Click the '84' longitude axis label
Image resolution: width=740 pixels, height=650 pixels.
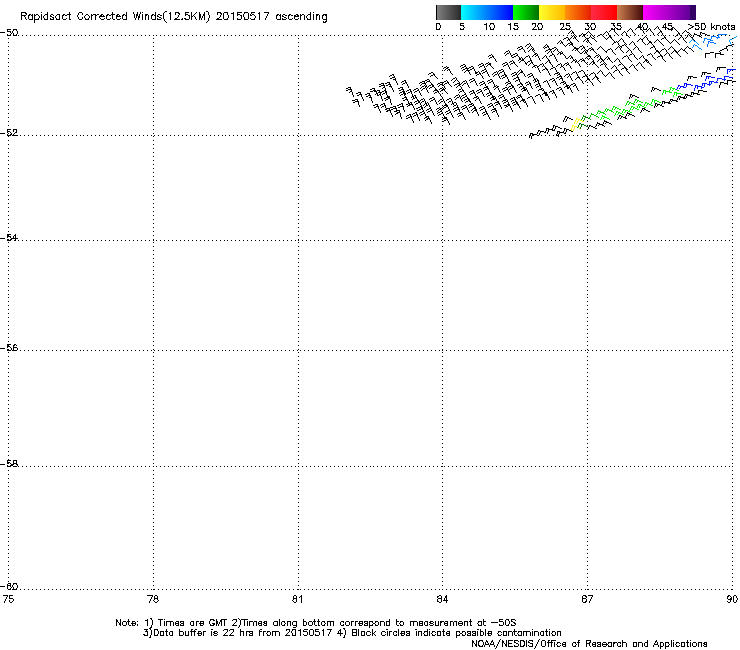coord(442,599)
